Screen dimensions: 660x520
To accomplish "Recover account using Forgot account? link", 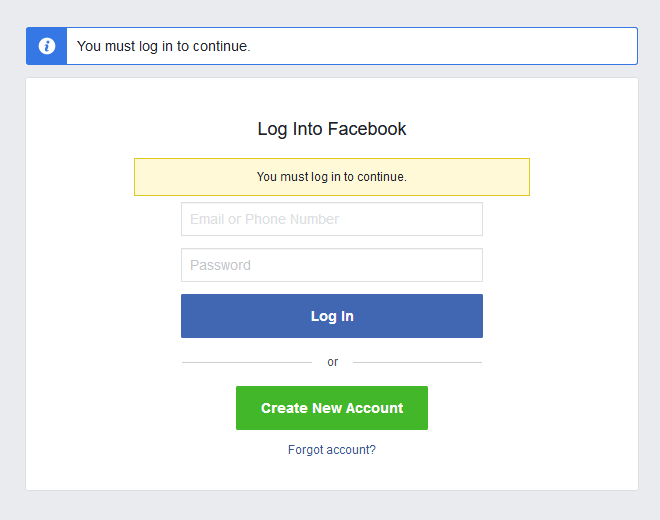I will coord(332,450).
